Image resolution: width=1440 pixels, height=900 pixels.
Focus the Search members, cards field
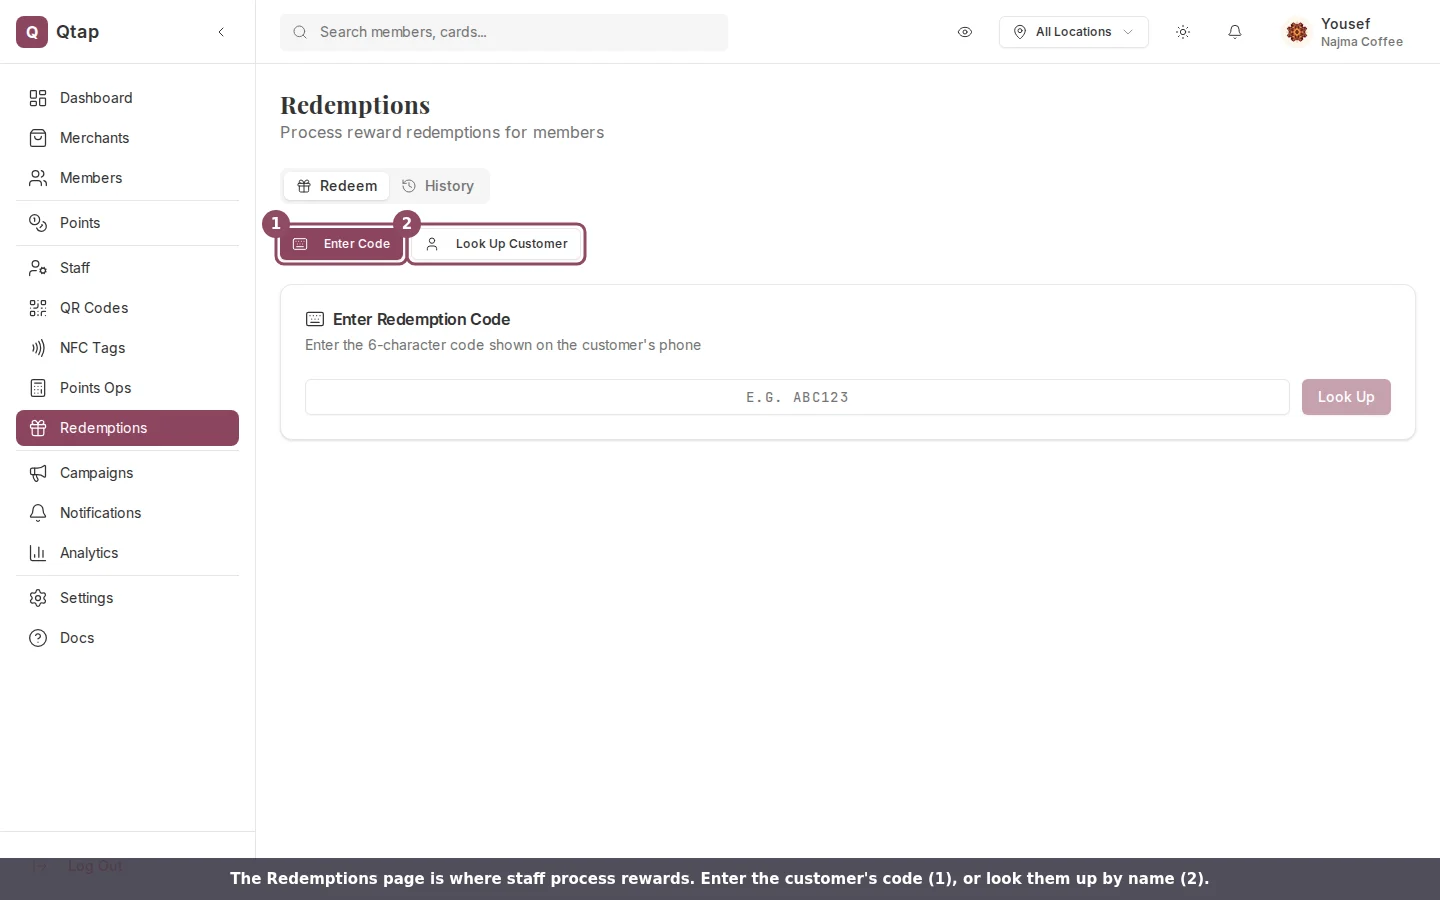[x=504, y=32]
